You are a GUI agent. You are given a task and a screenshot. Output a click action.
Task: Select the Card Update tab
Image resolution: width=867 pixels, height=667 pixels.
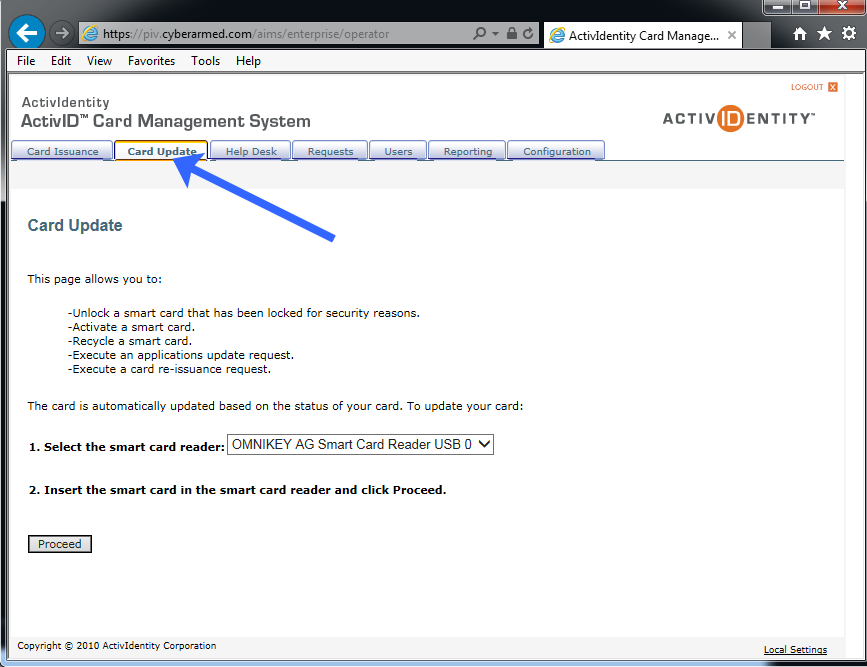click(161, 151)
